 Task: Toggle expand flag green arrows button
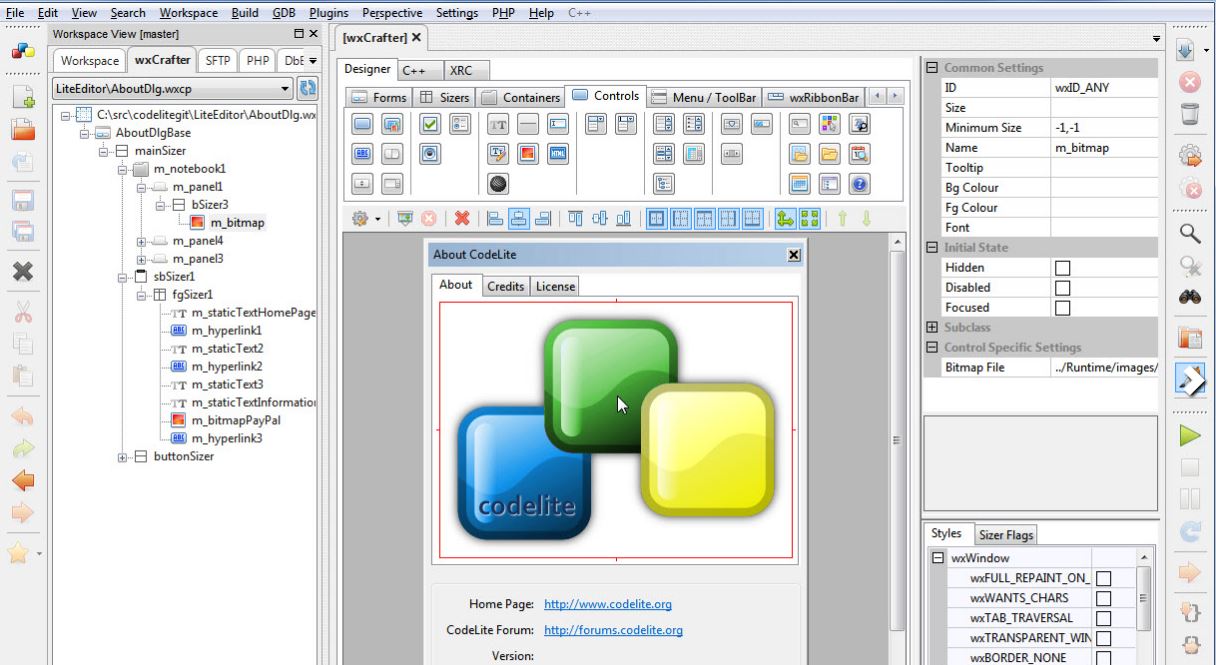click(x=785, y=218)
